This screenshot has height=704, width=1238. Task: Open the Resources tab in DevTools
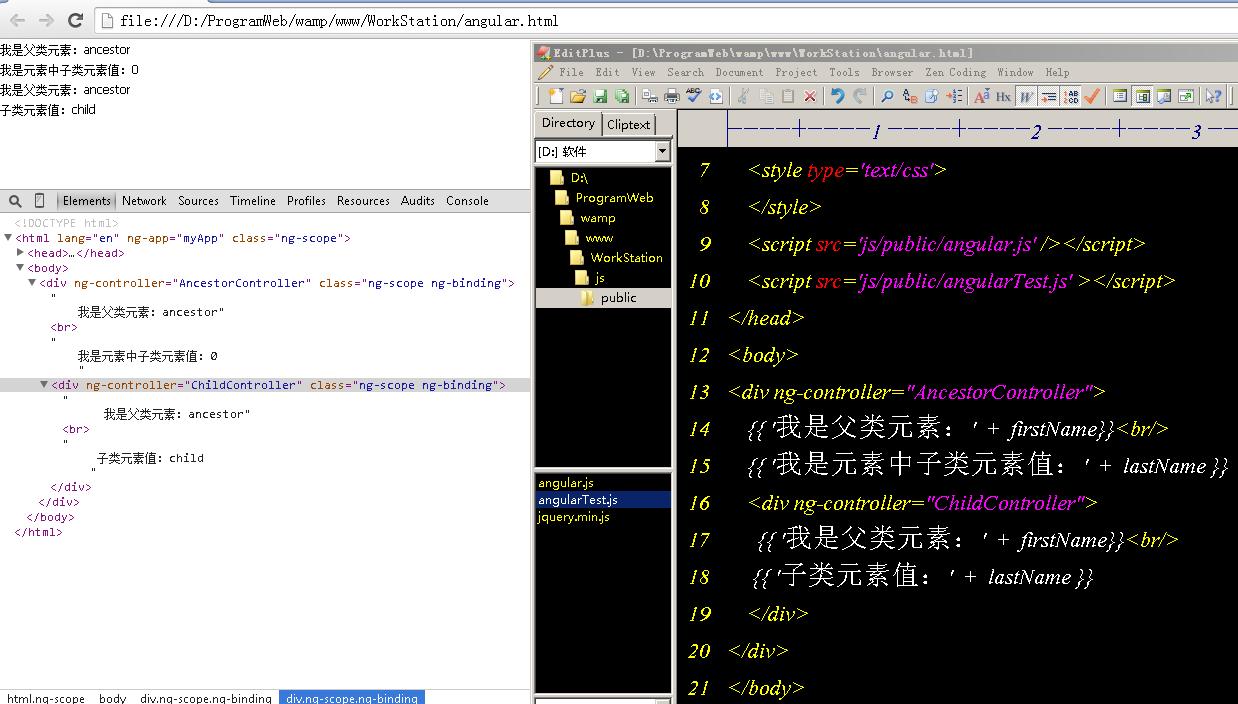[363, 201]
